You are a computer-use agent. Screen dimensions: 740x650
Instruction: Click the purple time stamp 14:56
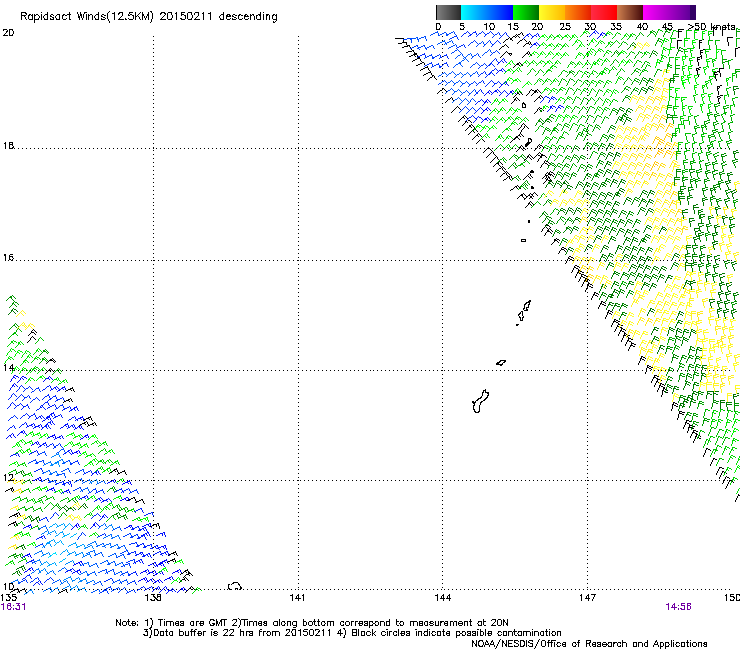(x=678, y=607)
